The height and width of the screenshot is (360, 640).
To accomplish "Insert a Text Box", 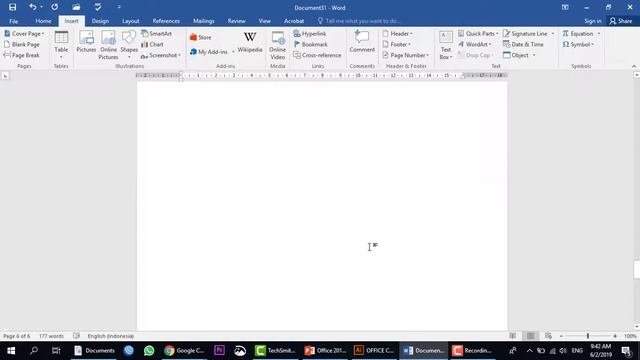I will click(x=446, y=45).
